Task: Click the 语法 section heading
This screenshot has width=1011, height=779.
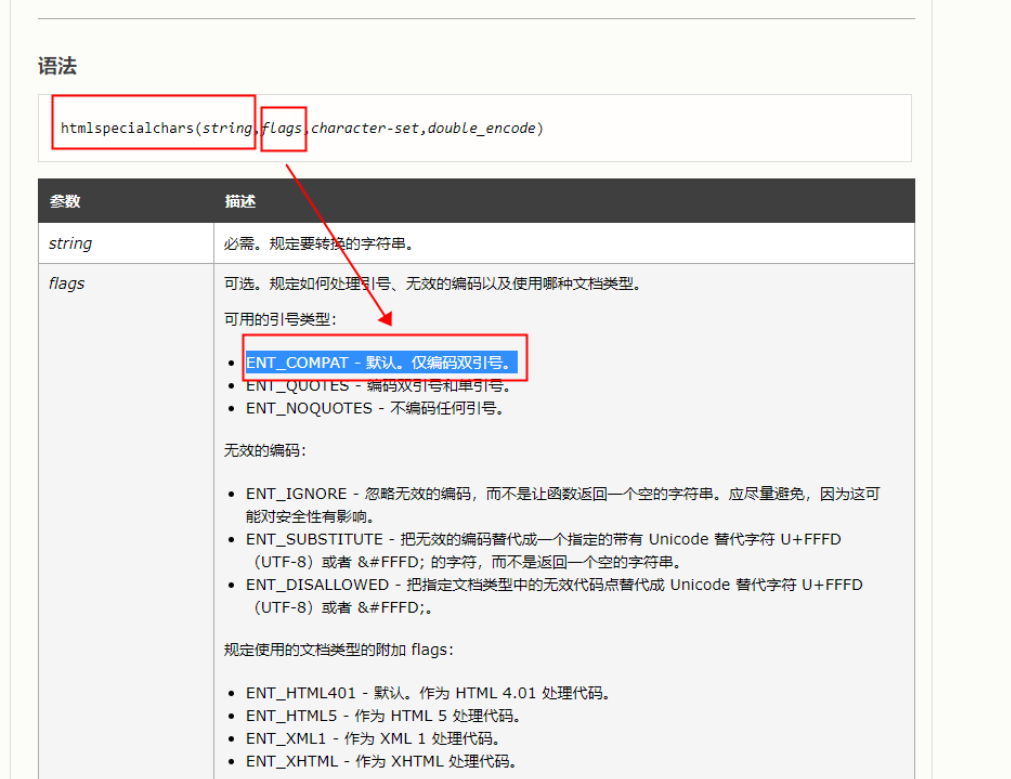Action: pos(58,67)
